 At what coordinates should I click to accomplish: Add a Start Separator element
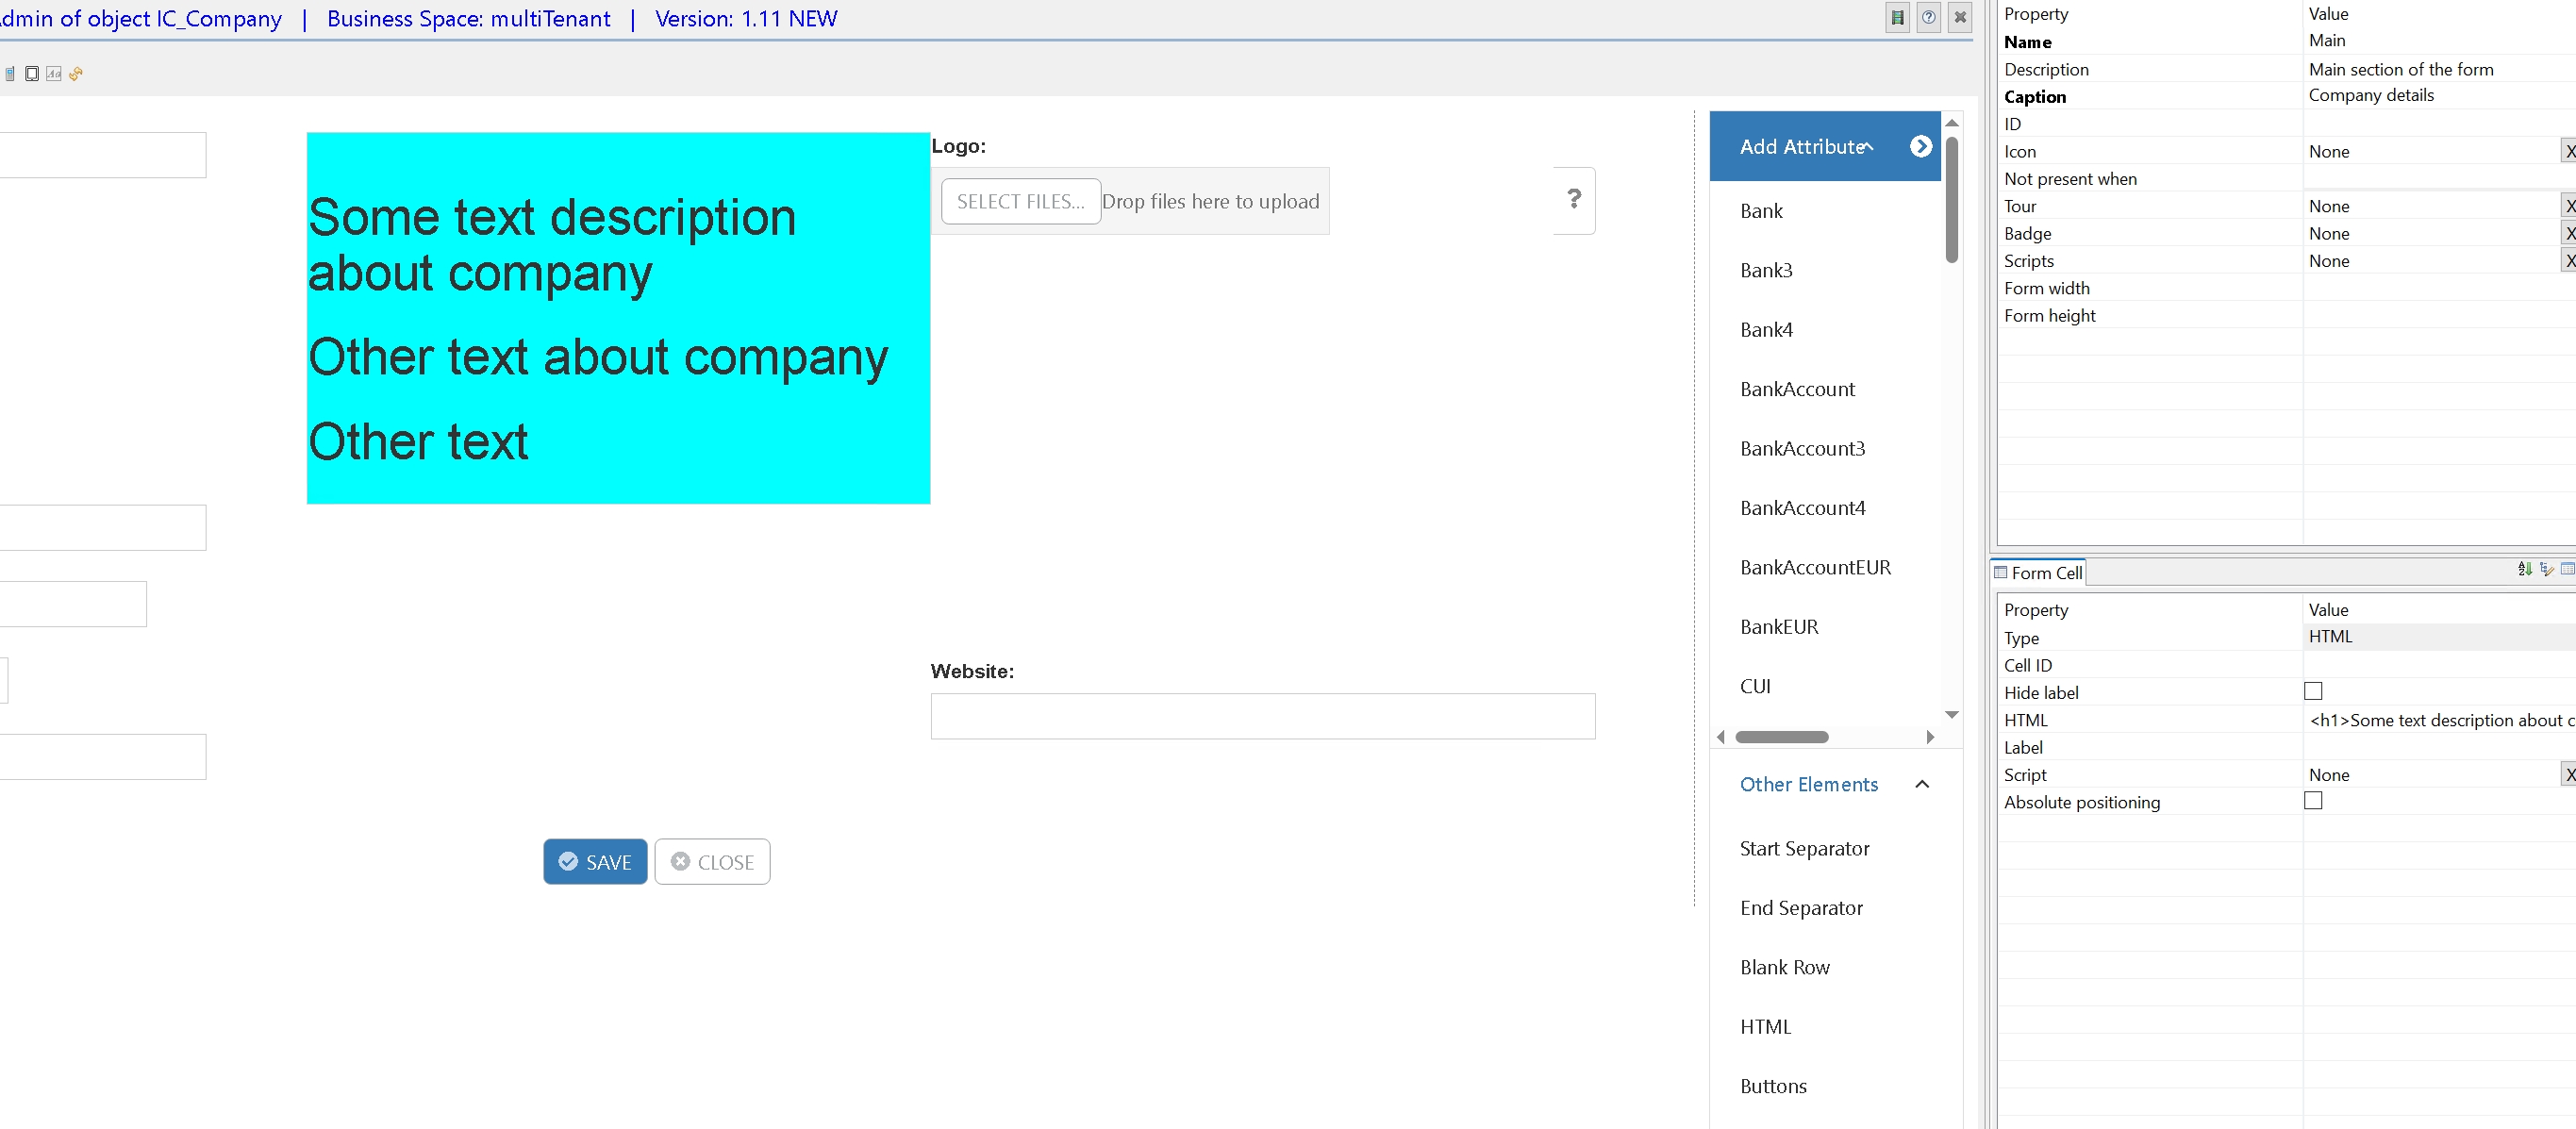(1804, 848)
